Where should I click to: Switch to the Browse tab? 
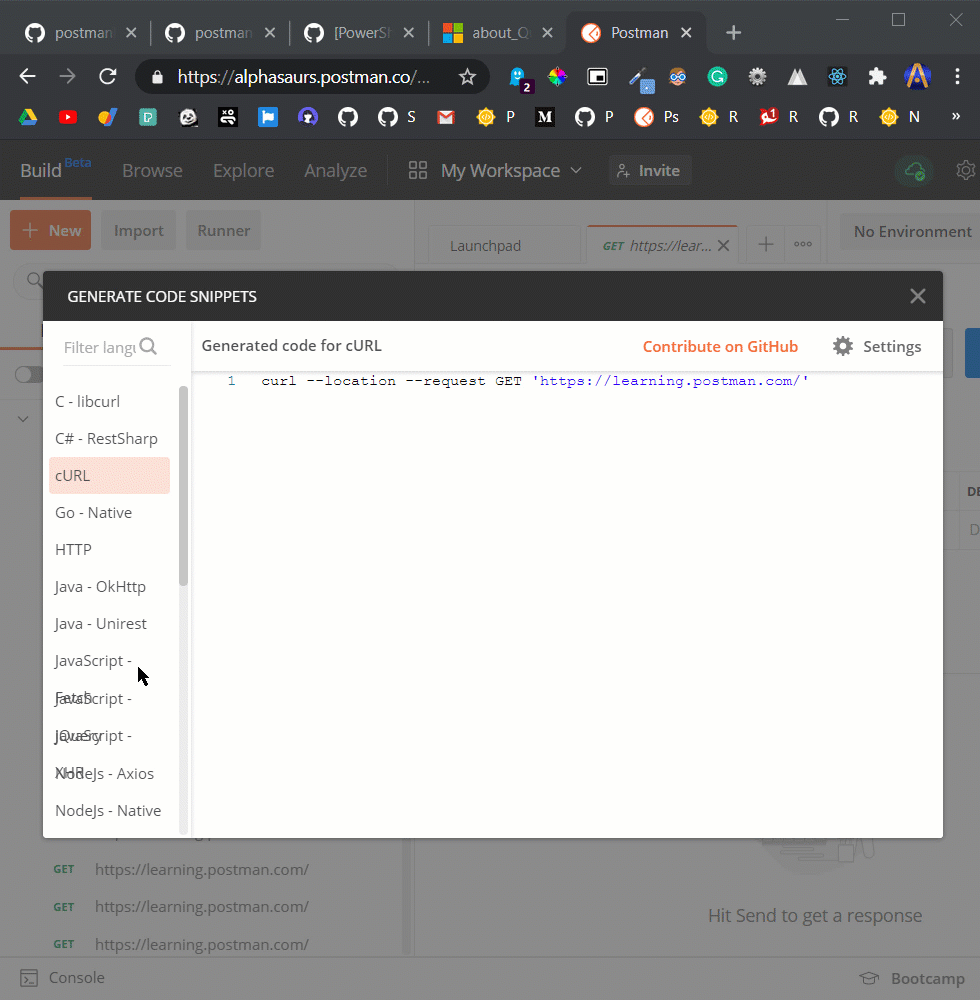tap(152, 170)
